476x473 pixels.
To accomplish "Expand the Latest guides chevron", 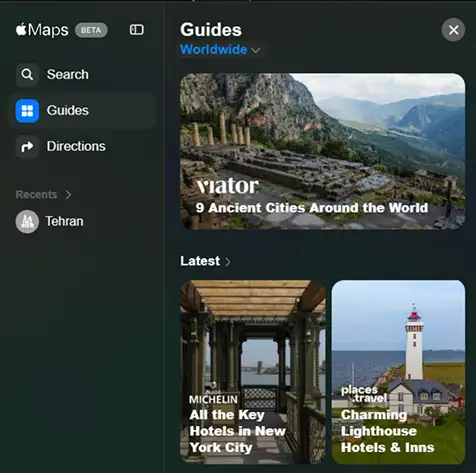I will coord(228,262).
